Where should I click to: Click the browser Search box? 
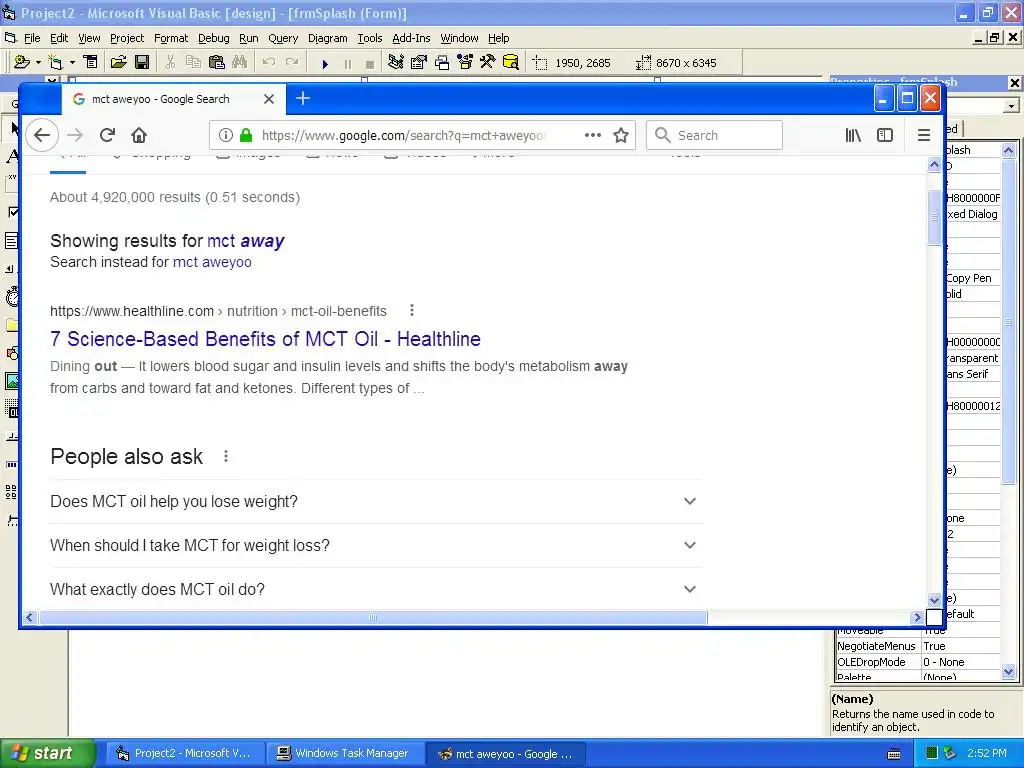(714, 135)
